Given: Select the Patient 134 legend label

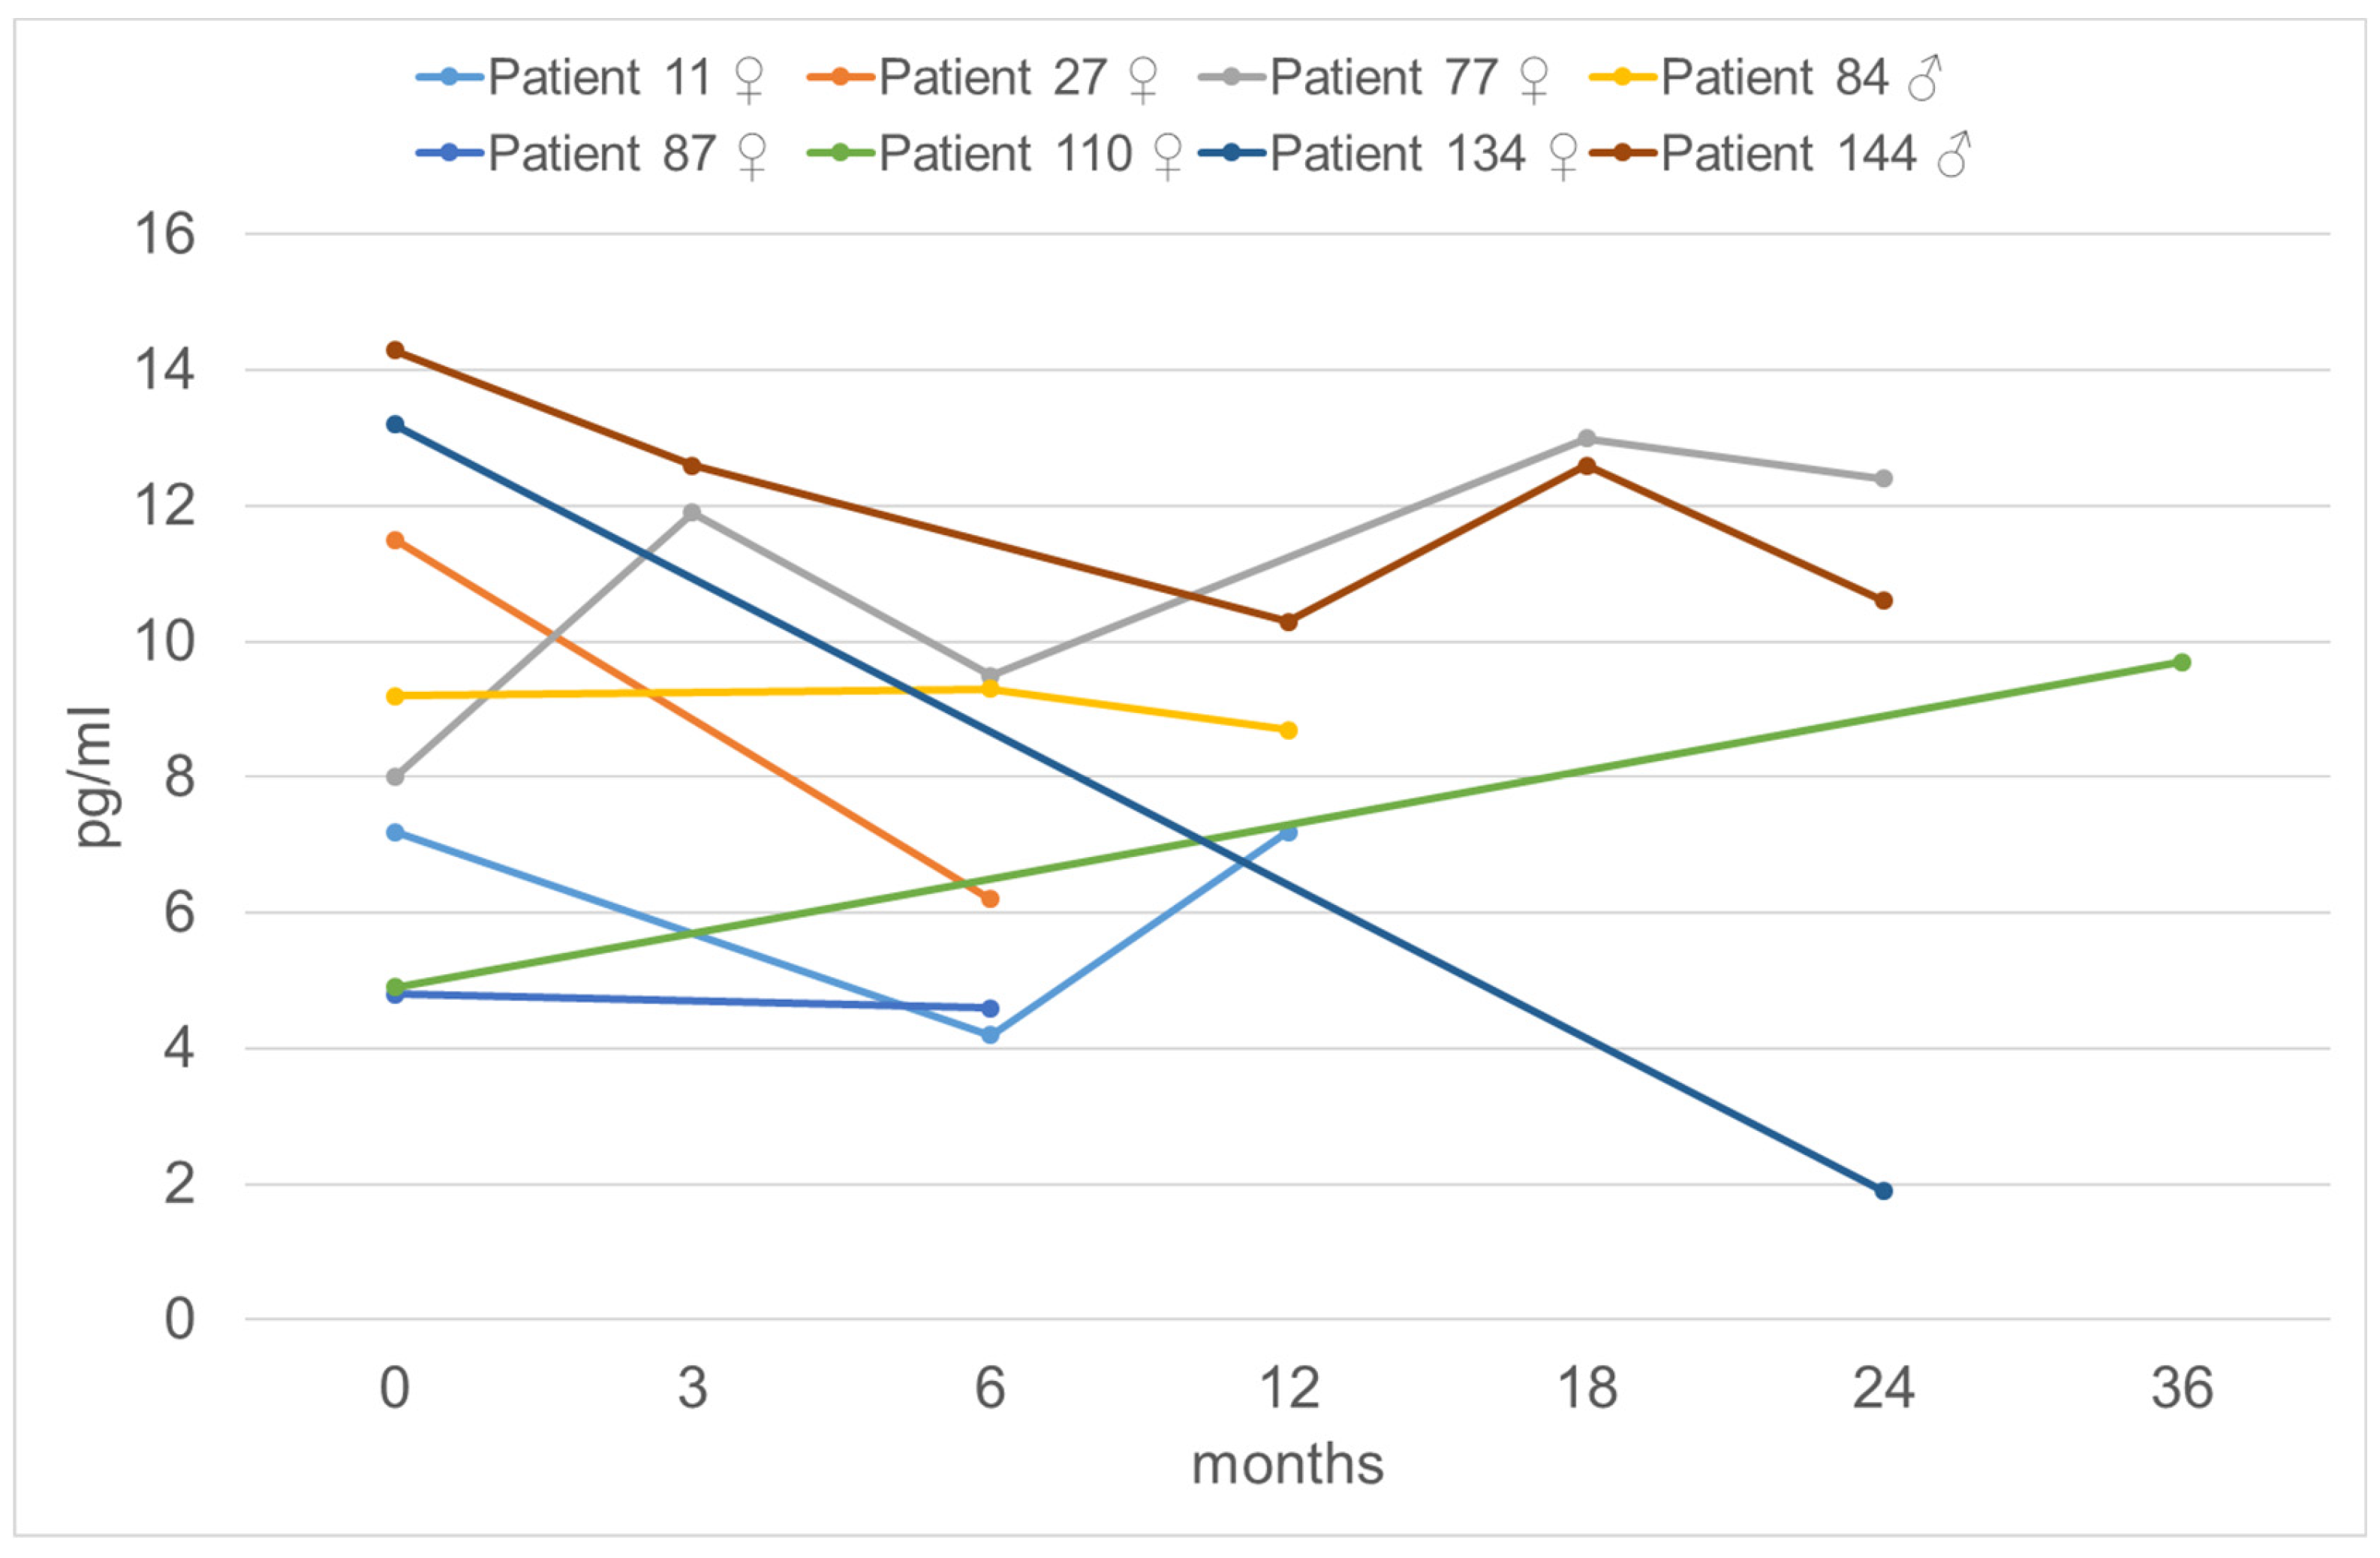Looking at the screenshot, I should (x=1397, y=154).
